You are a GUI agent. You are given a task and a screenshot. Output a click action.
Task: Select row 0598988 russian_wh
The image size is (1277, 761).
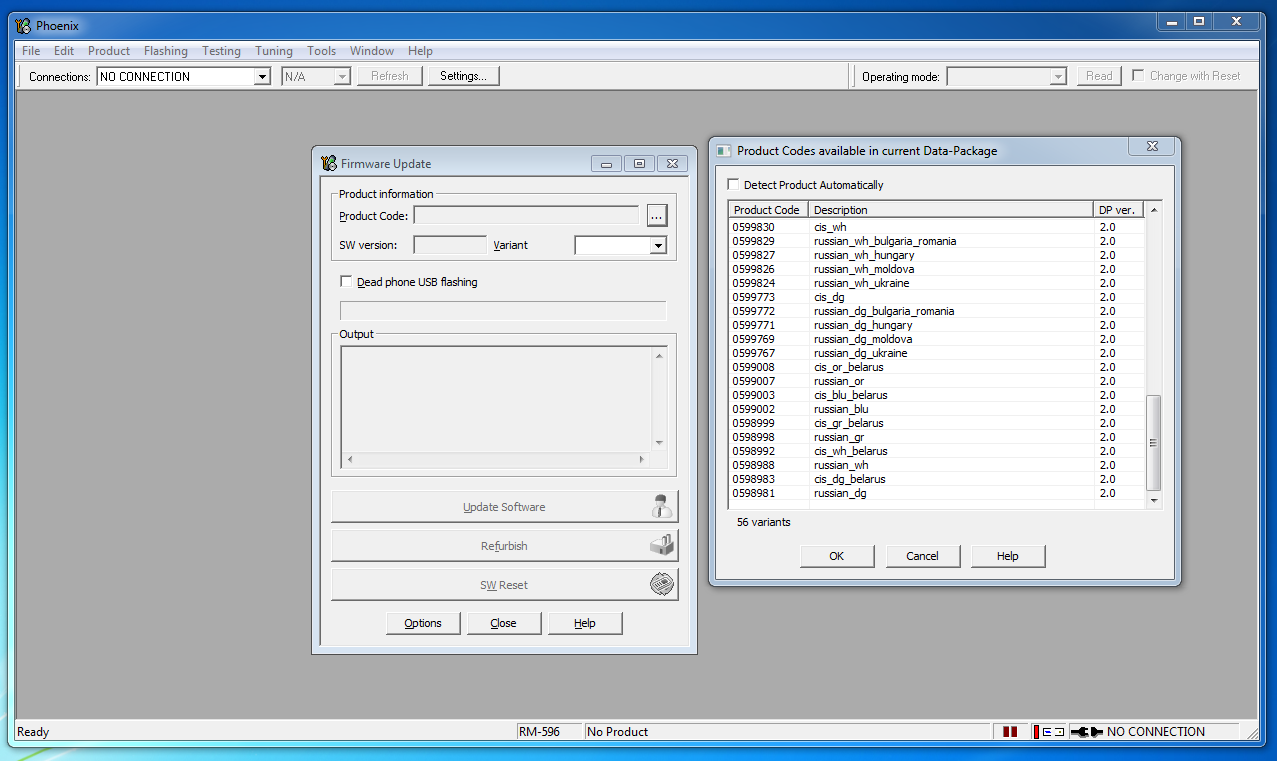point(936,465)
